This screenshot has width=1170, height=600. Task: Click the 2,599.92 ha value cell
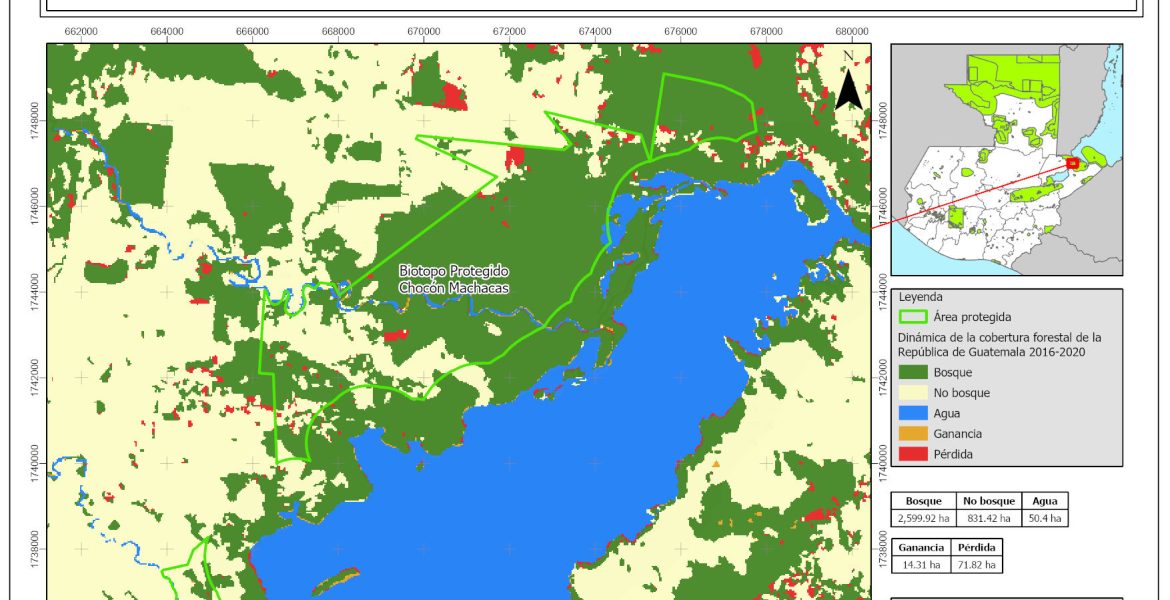(924, 518)
